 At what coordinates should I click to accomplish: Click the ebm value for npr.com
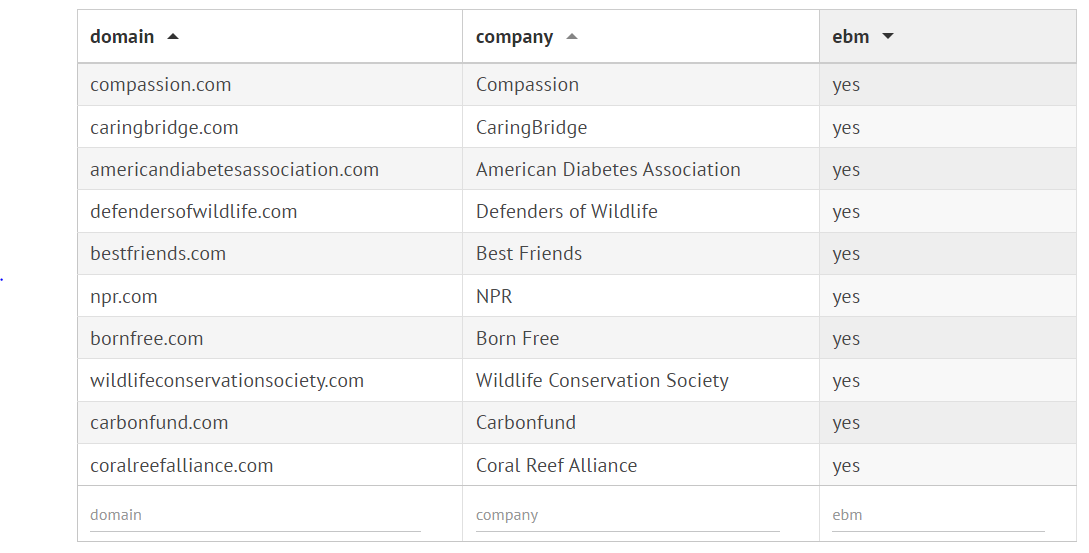point(846,297)
